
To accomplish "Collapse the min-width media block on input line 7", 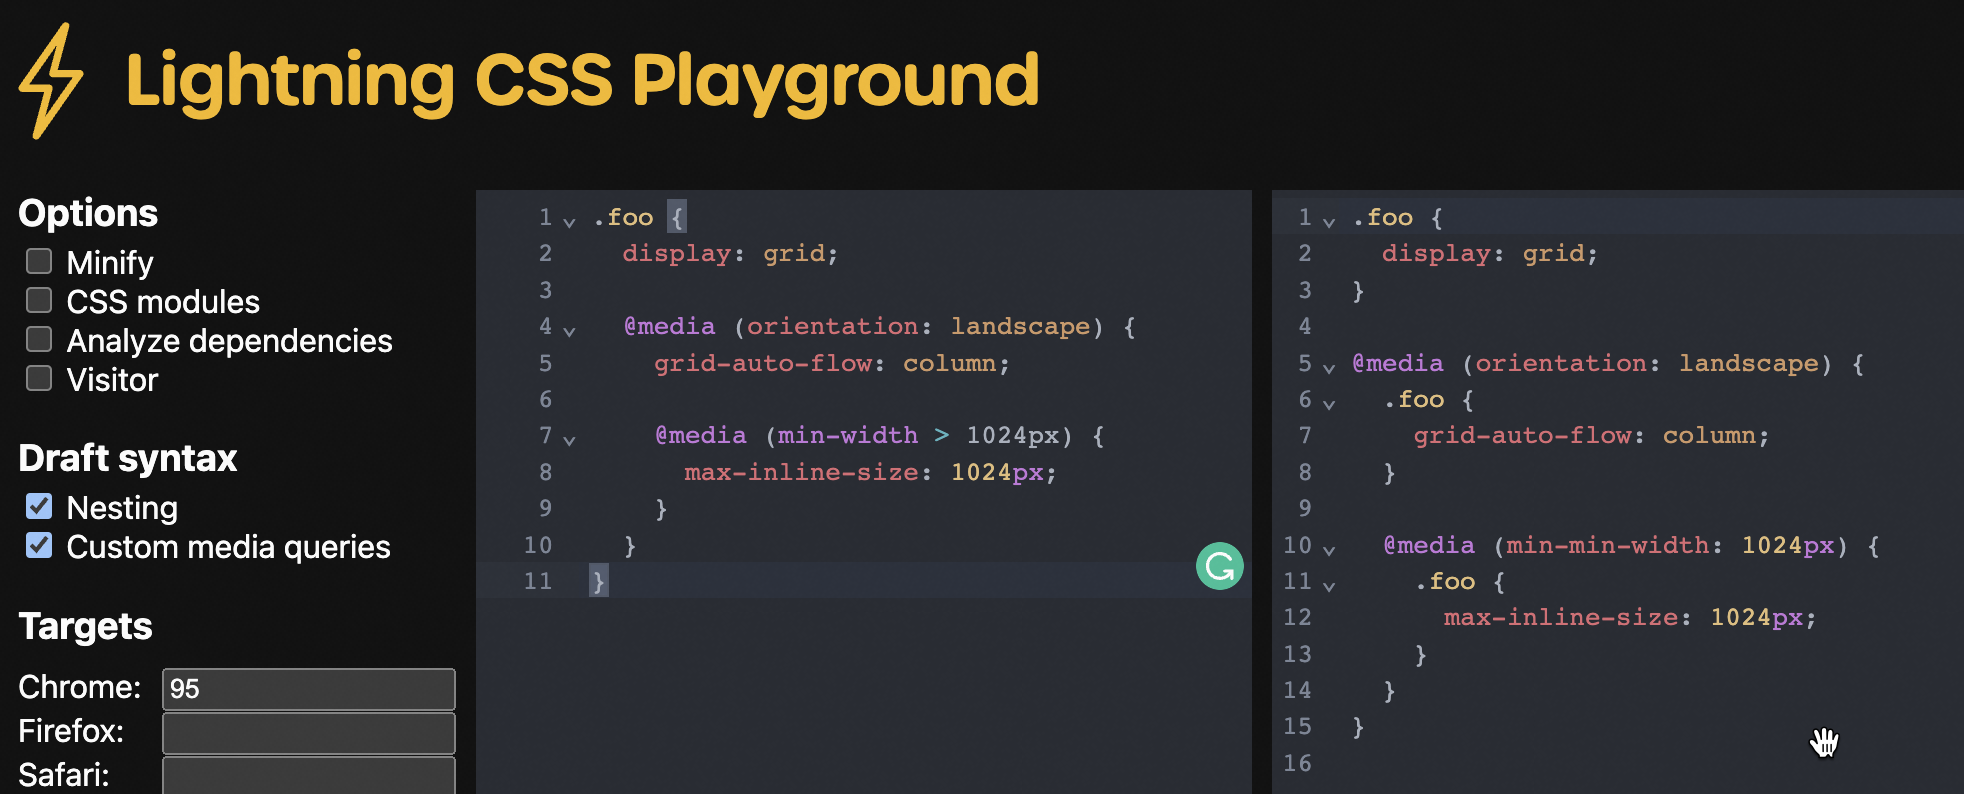I will pos(569,439).
